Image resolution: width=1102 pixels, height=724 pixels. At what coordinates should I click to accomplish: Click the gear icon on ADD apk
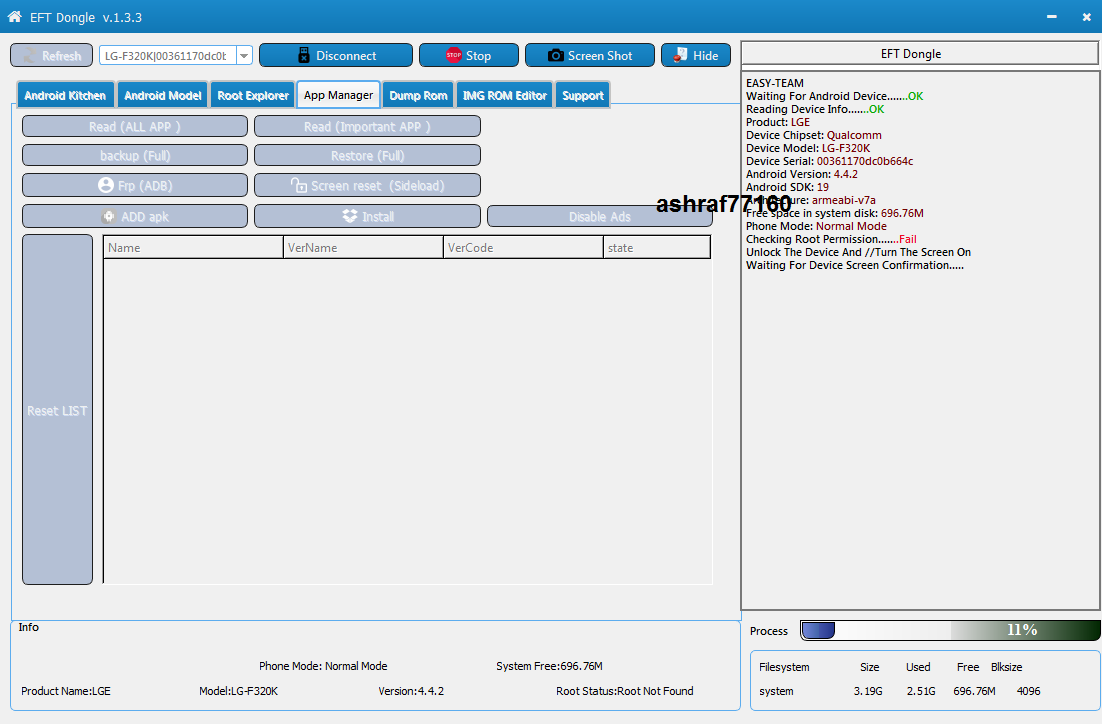pos(108,216)
